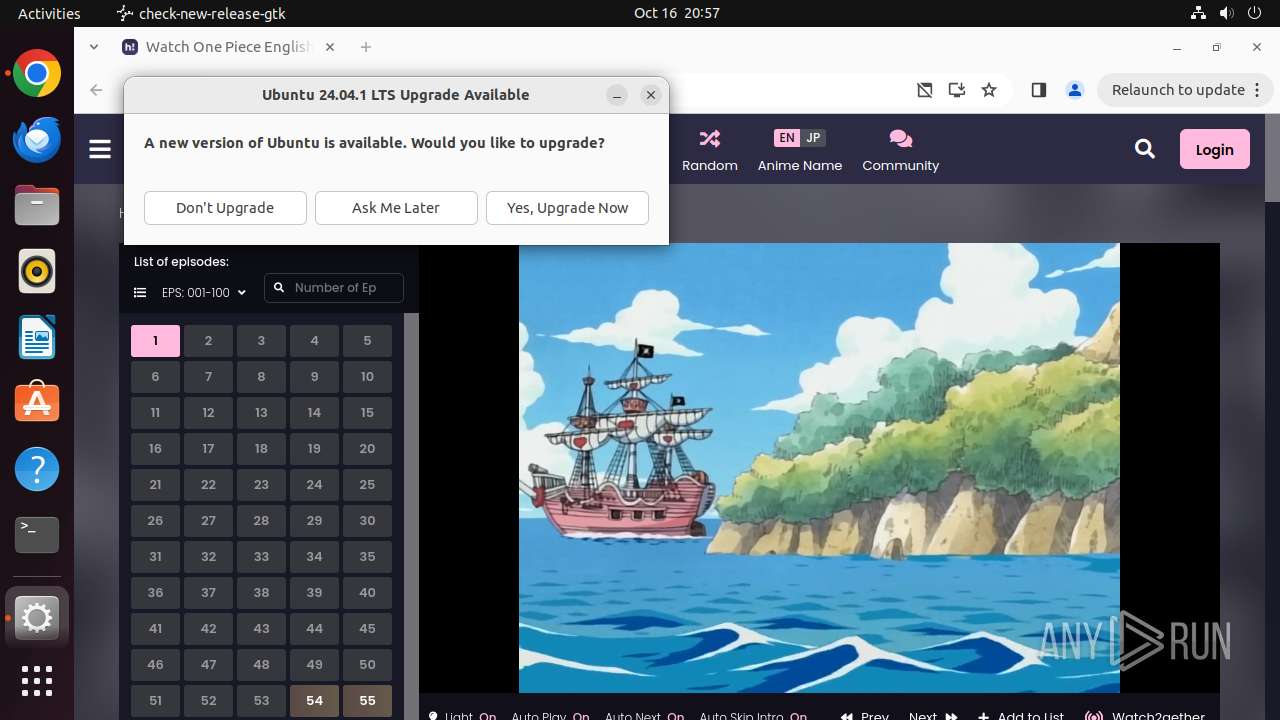Click the pink Login button
Image resolution: width=1280 pixels, height=720 pixels.
tap(1215, 149)
